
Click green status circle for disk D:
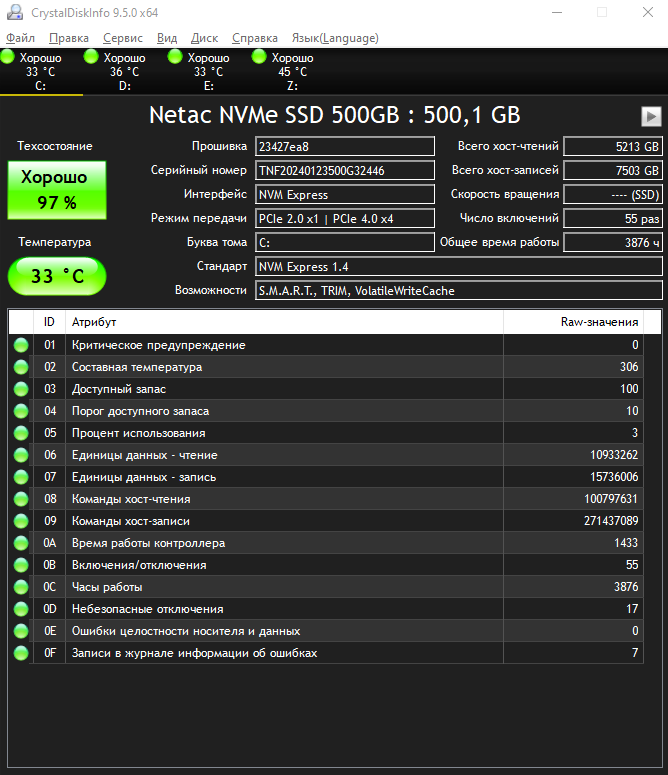click(x=91, y=56)
